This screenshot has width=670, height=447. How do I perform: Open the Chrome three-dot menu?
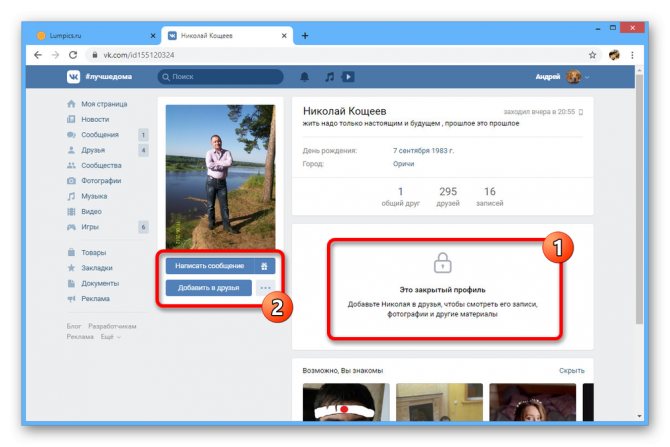[x=632, y=55]
